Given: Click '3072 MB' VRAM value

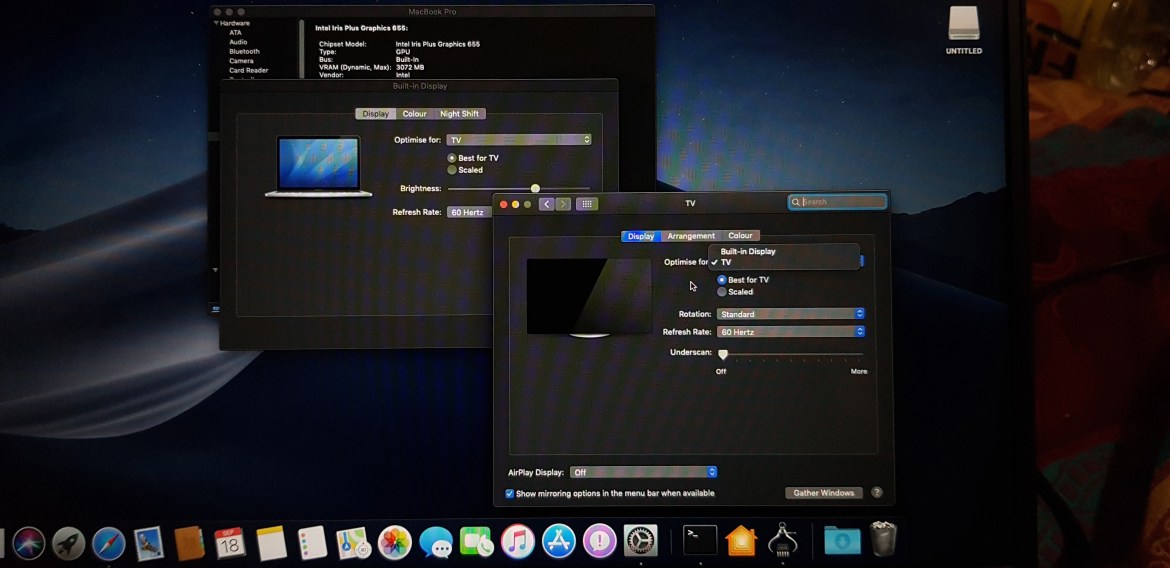Looking at the screenshot, I should tap(410, 67).
